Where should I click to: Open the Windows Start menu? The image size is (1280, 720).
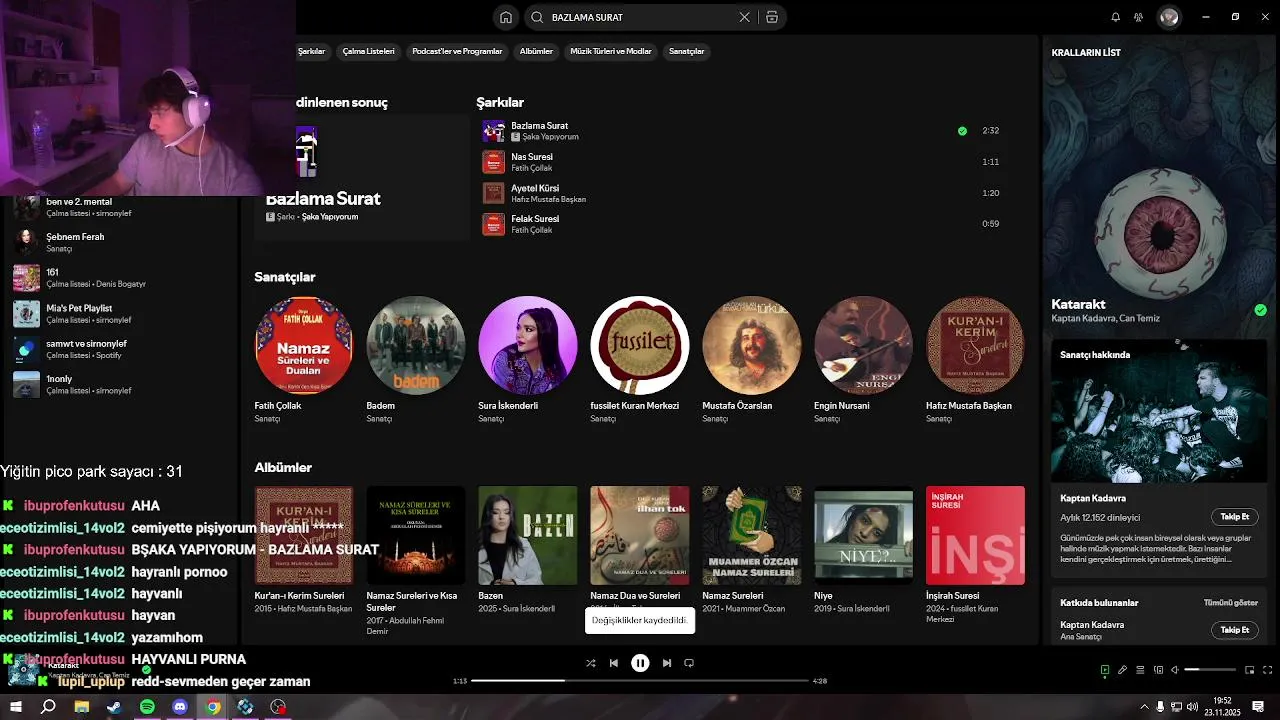[x=16, y=707]
